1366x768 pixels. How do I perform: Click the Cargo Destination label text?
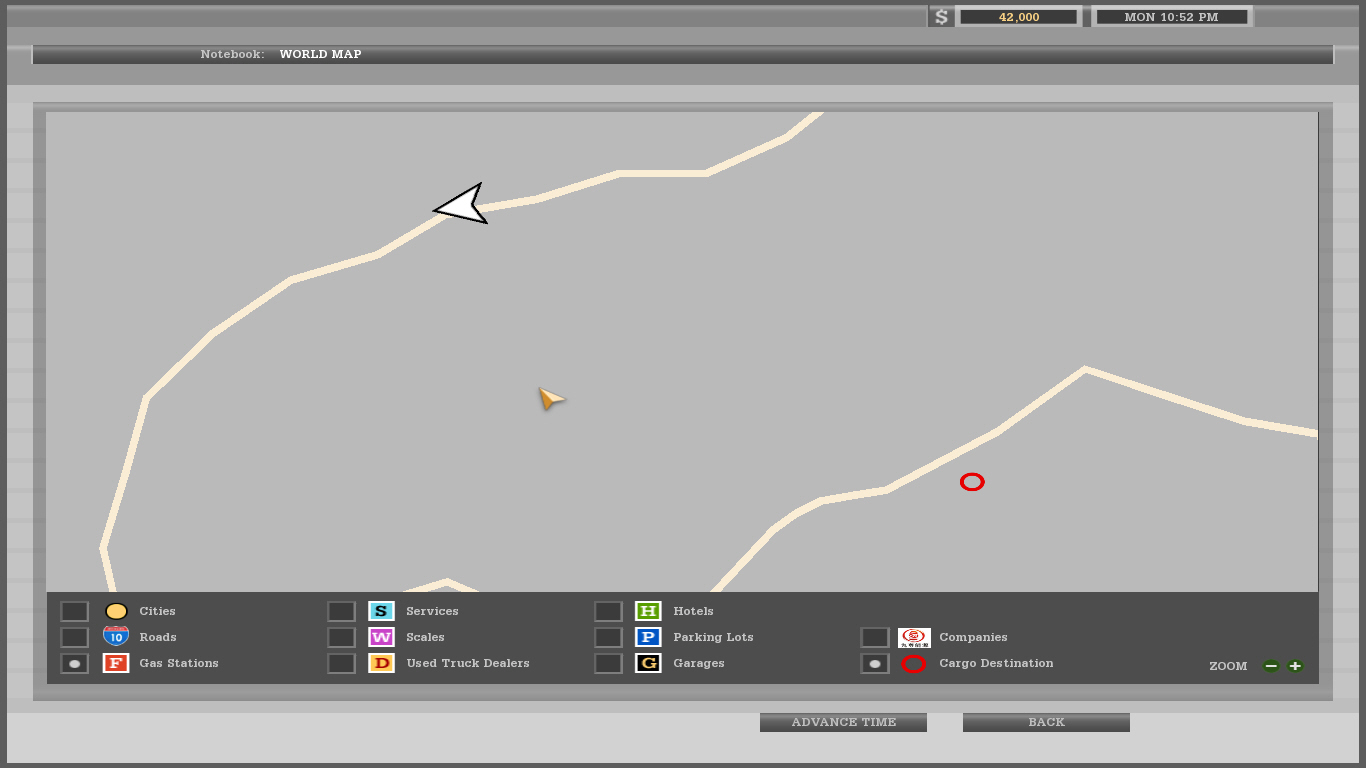click(996, 663)
